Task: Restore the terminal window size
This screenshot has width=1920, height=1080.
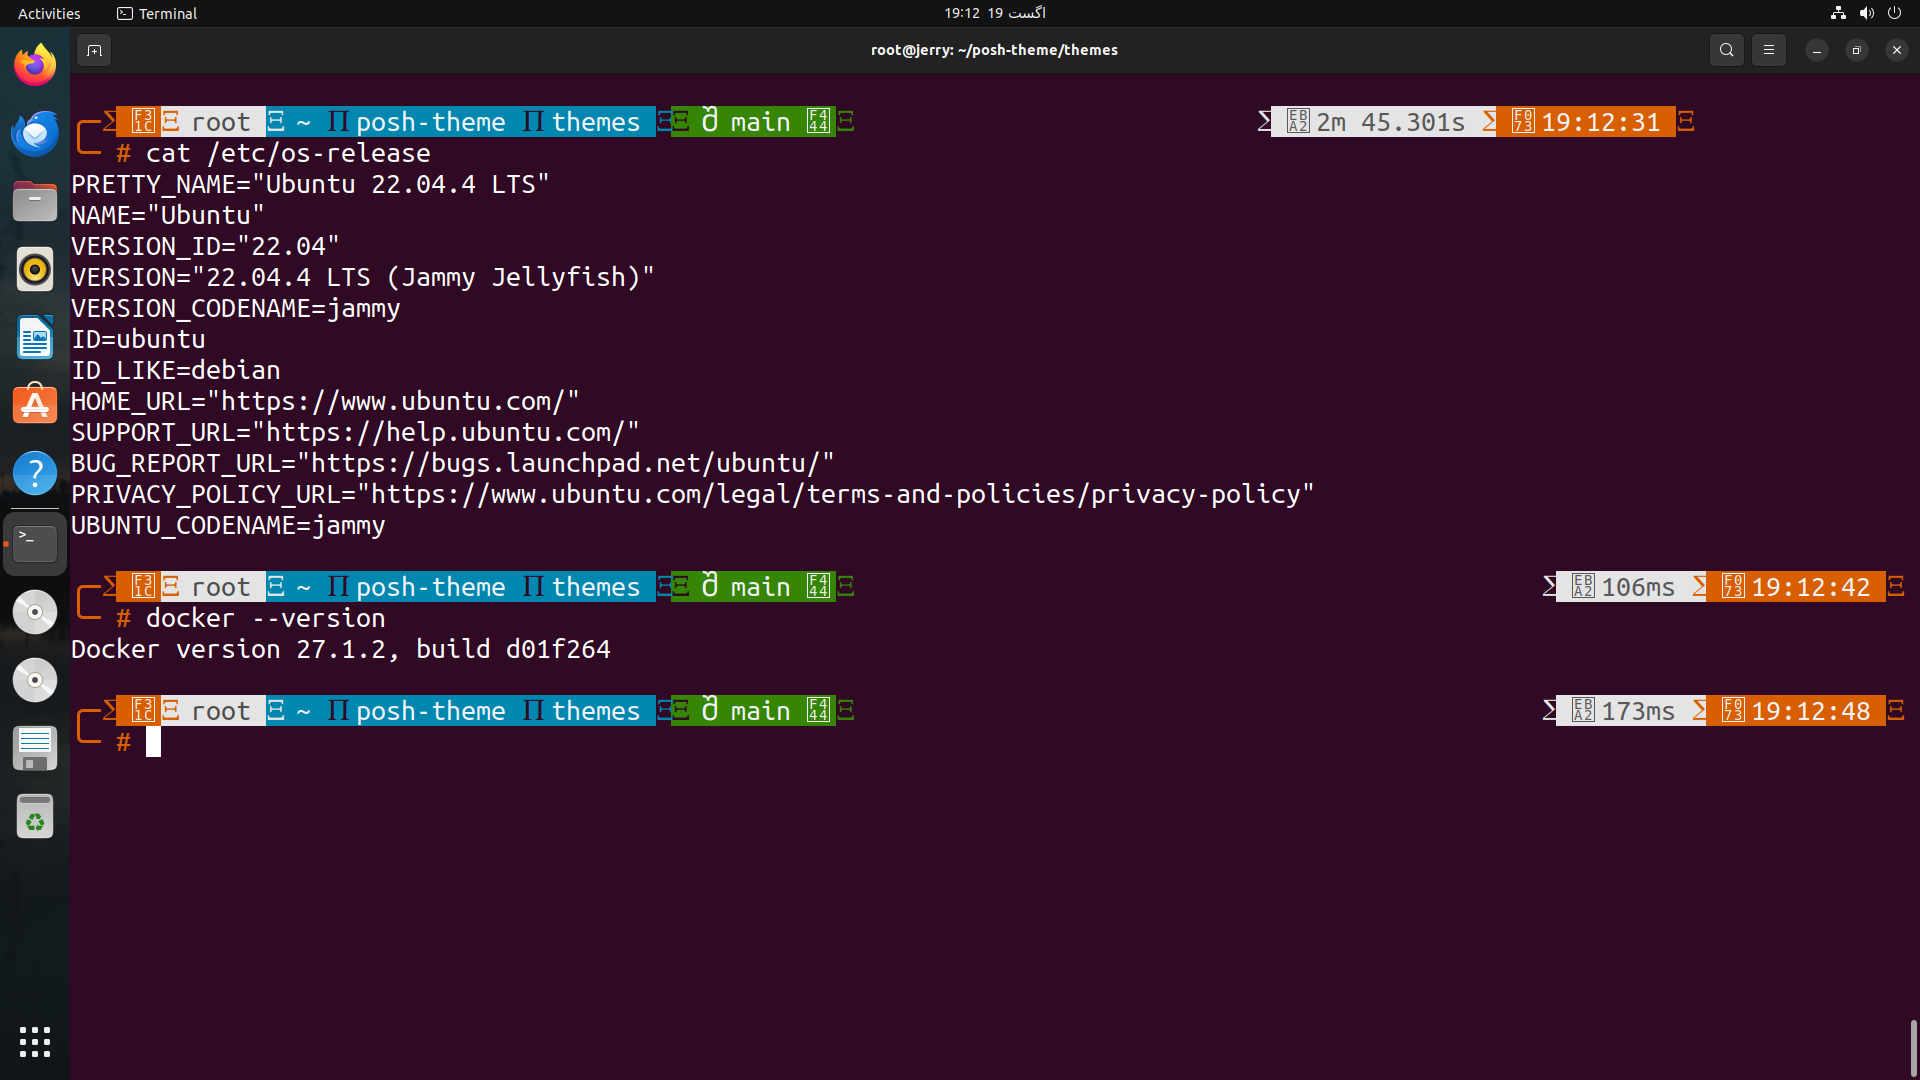Action: 1856,50
